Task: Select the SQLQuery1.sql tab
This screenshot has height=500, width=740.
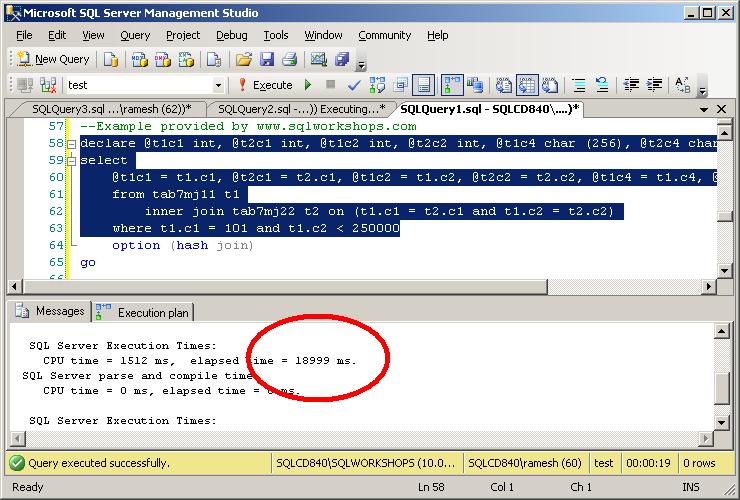Action: point(489,109)
